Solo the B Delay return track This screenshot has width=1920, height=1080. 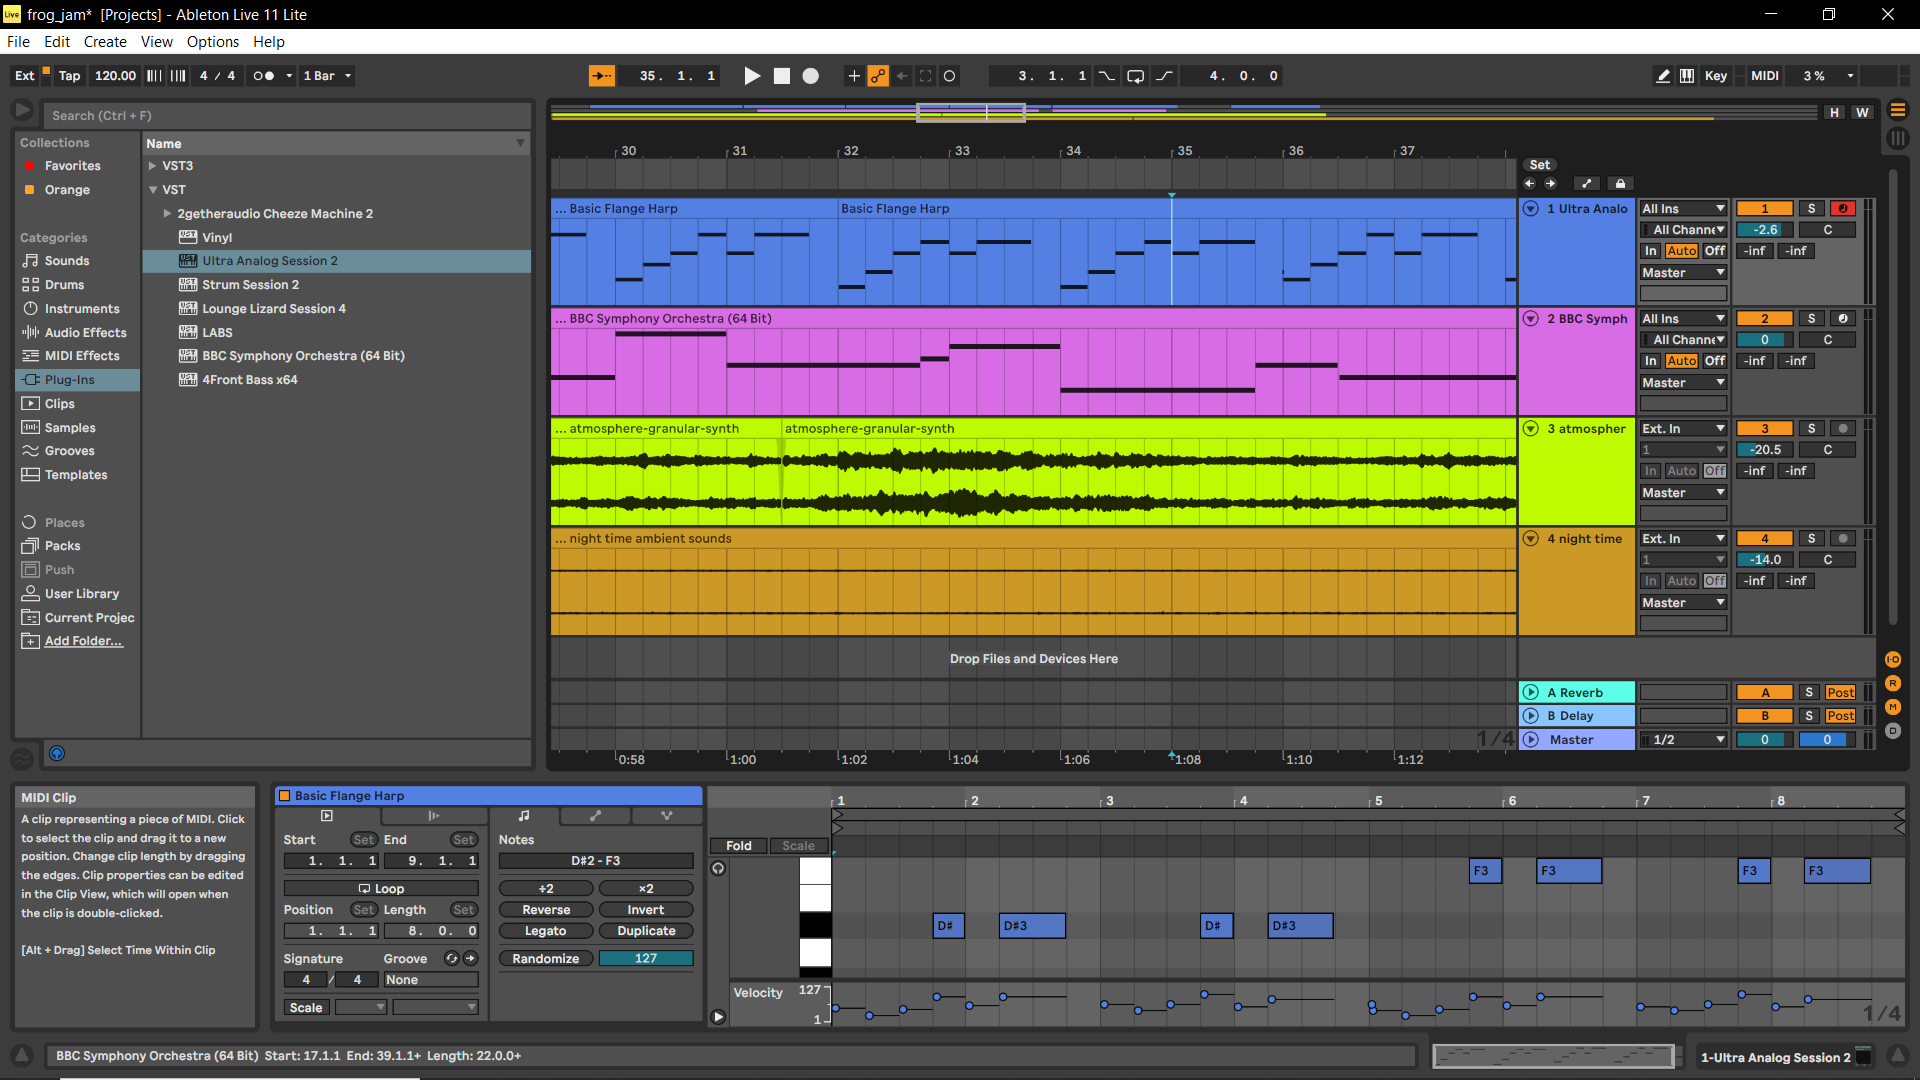[x=1809, y=716]
